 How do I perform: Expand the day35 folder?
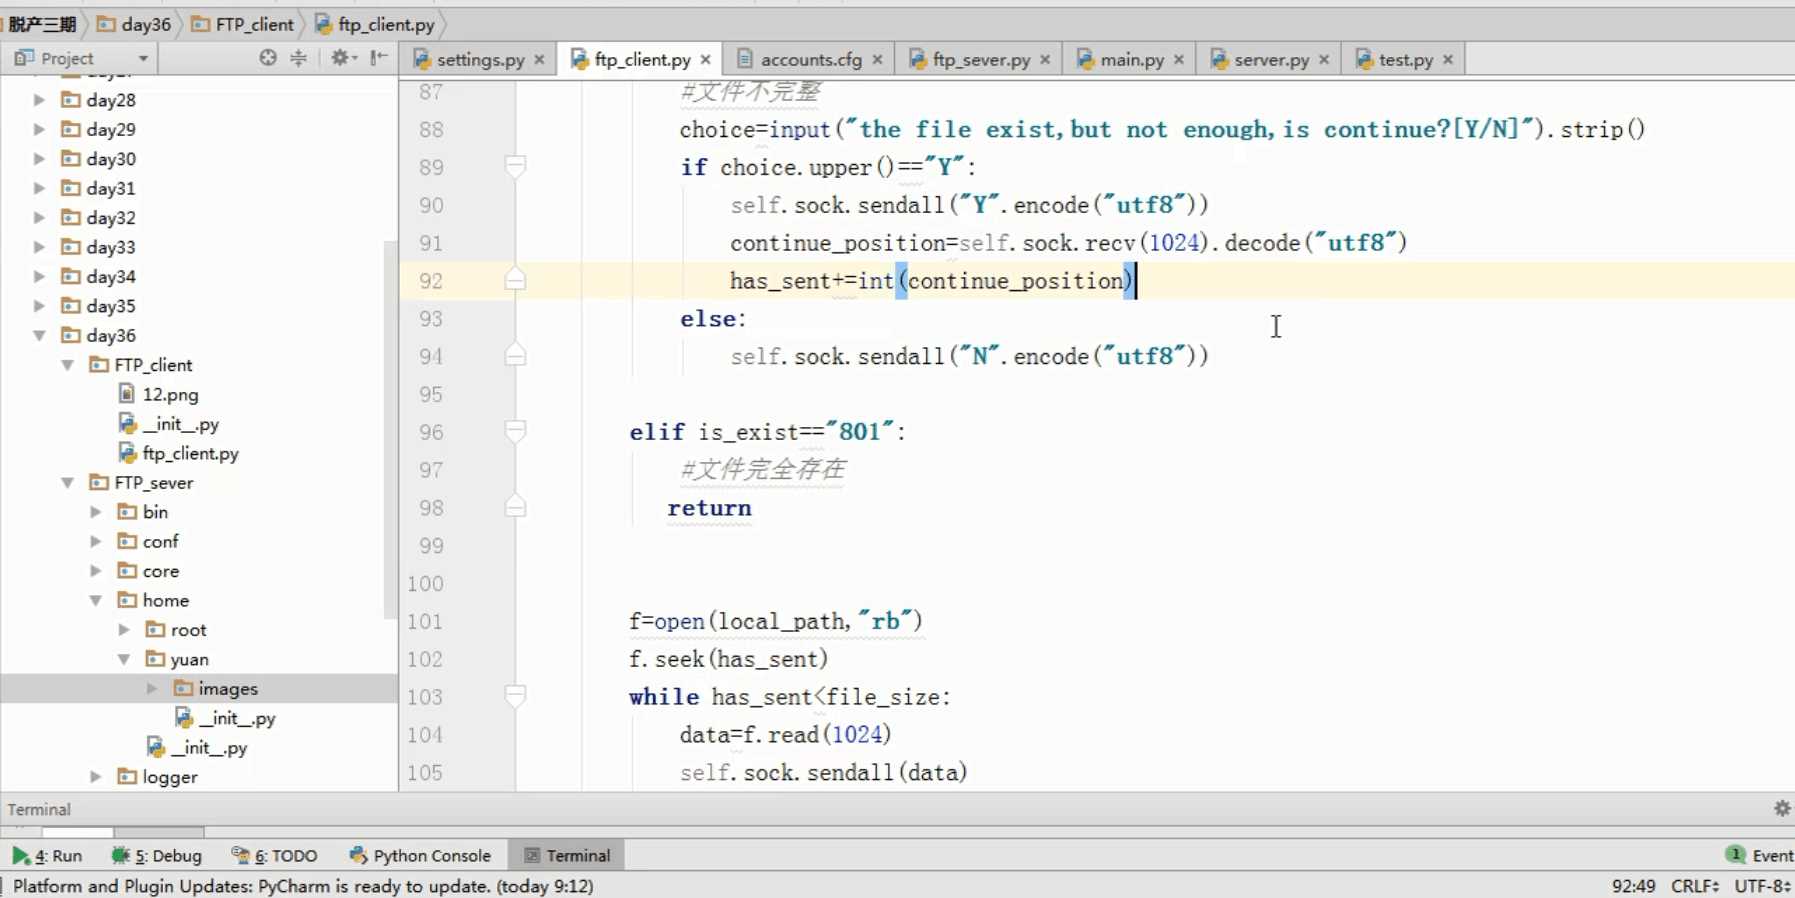(x=39, y=305)
